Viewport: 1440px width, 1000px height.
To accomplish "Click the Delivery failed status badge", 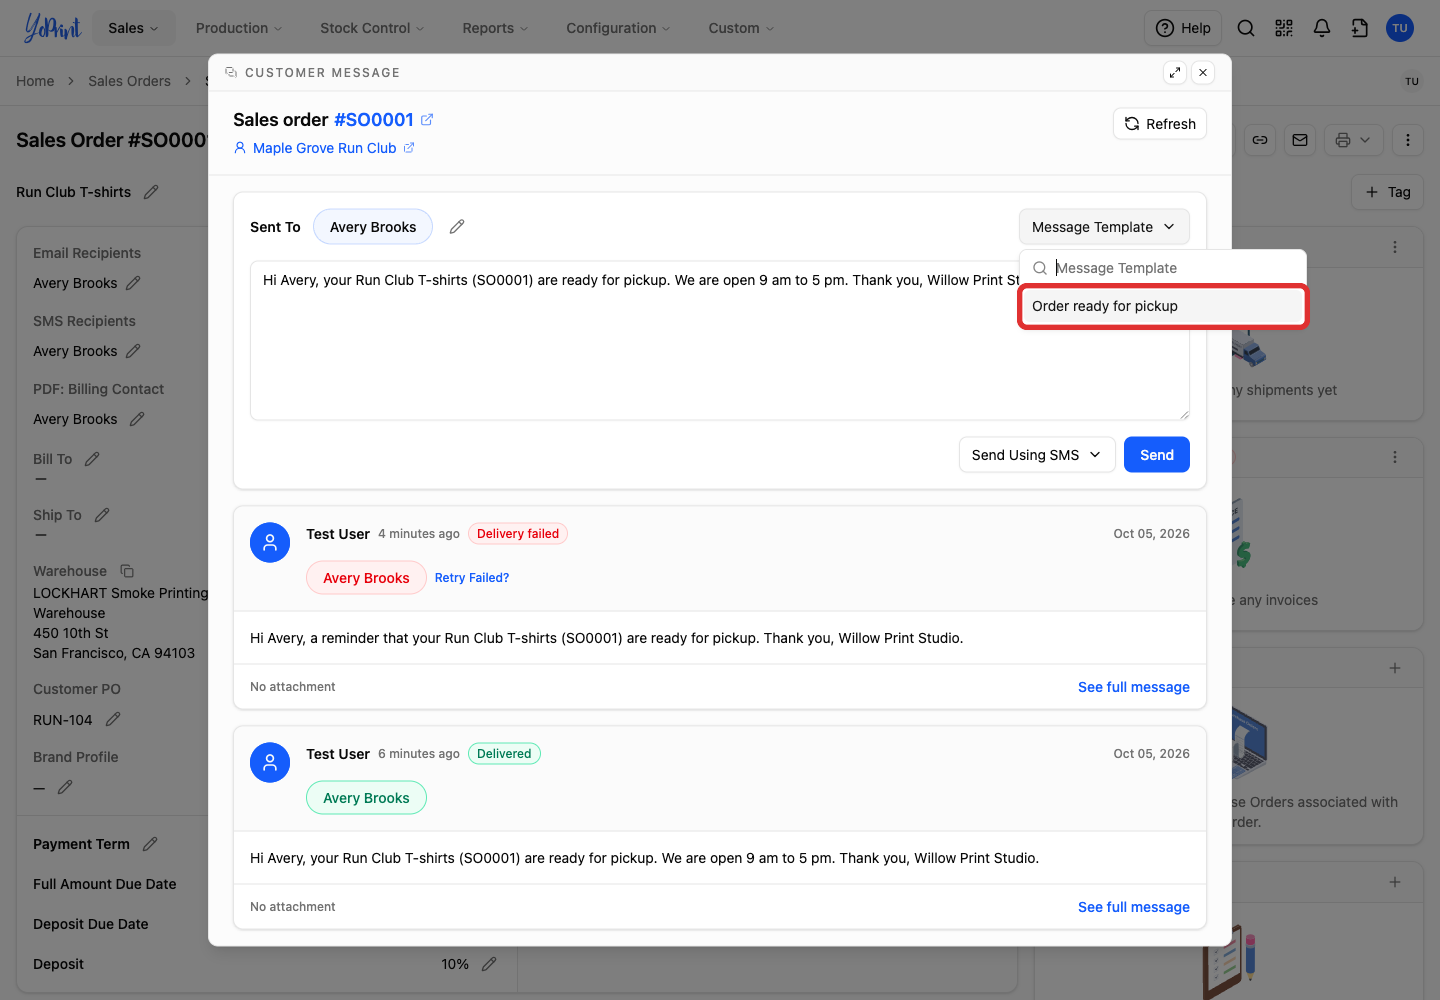I will 518,534.
